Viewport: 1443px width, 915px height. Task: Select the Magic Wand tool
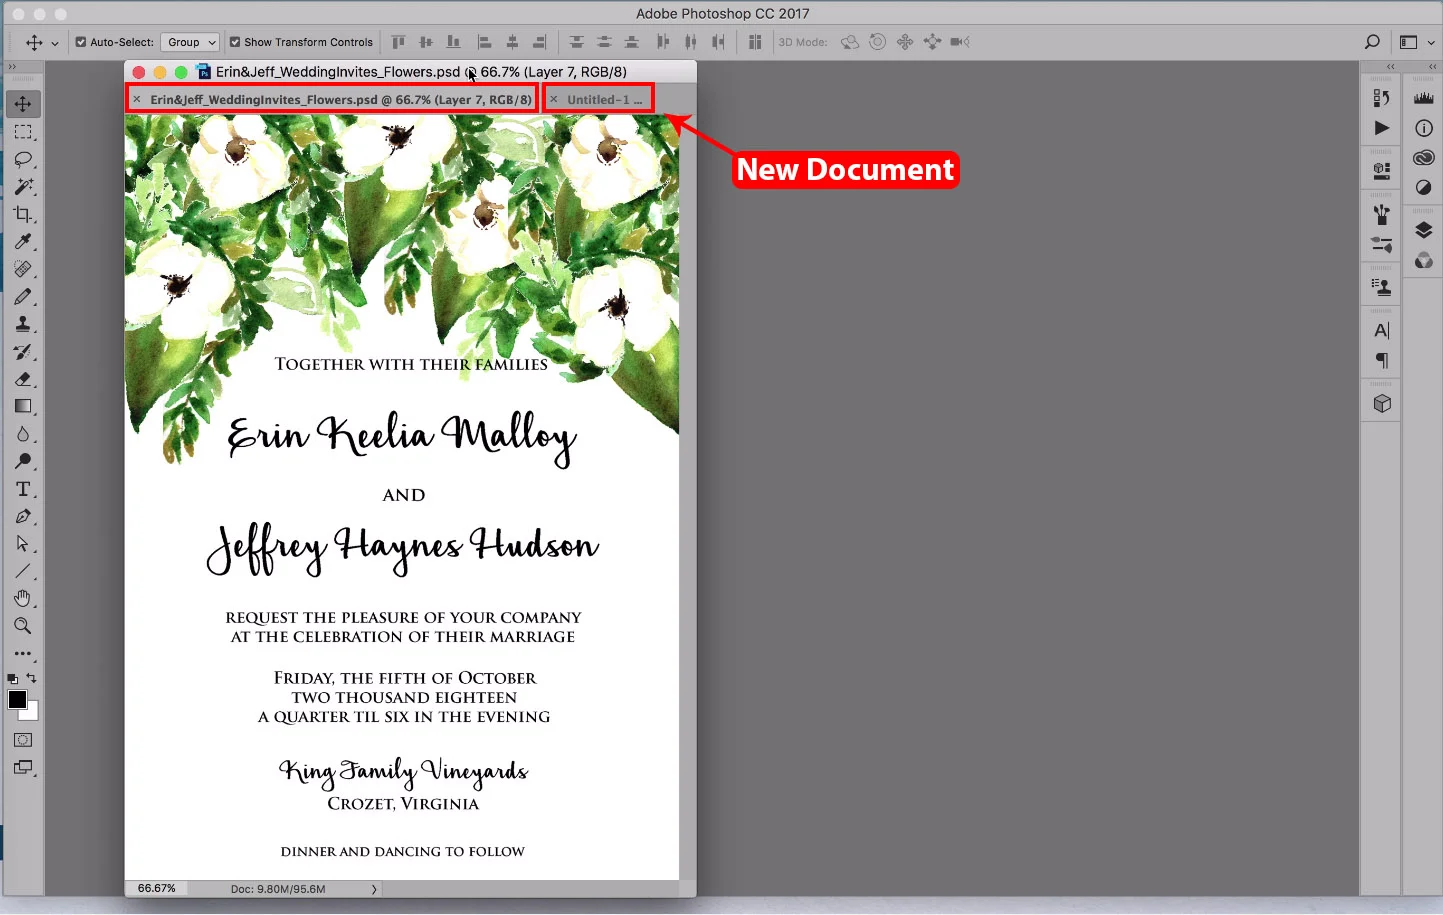pyautogui.click(x=23, y=187)
